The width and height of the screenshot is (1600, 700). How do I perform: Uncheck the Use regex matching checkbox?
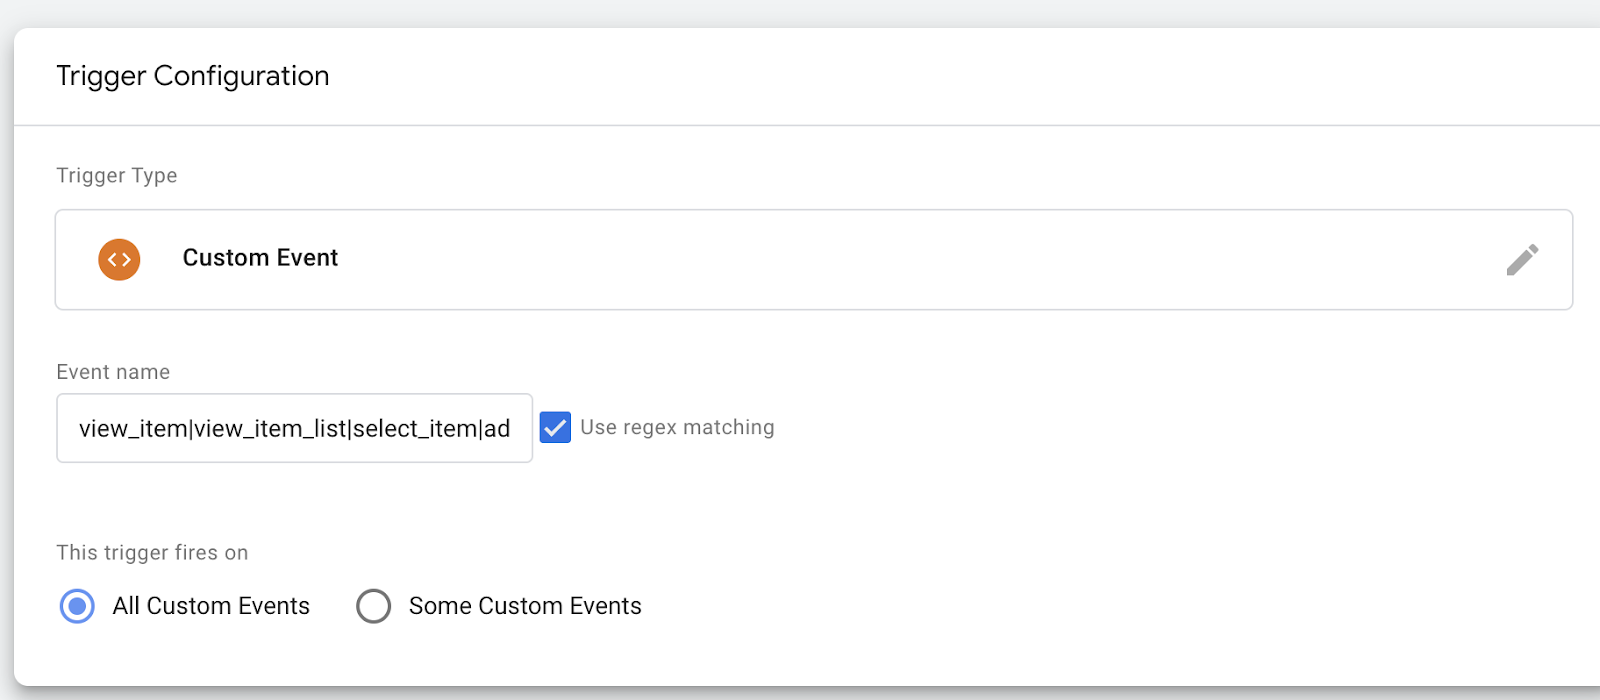click(x=555, y=427)
